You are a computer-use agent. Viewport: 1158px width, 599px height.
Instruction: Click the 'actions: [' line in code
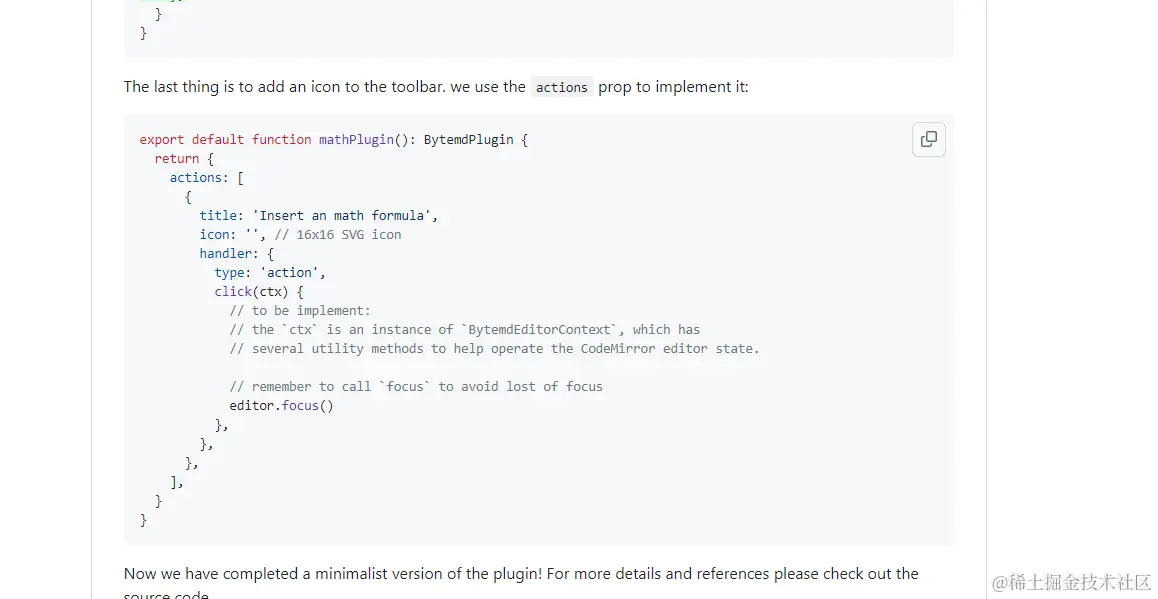coord(206,178)
